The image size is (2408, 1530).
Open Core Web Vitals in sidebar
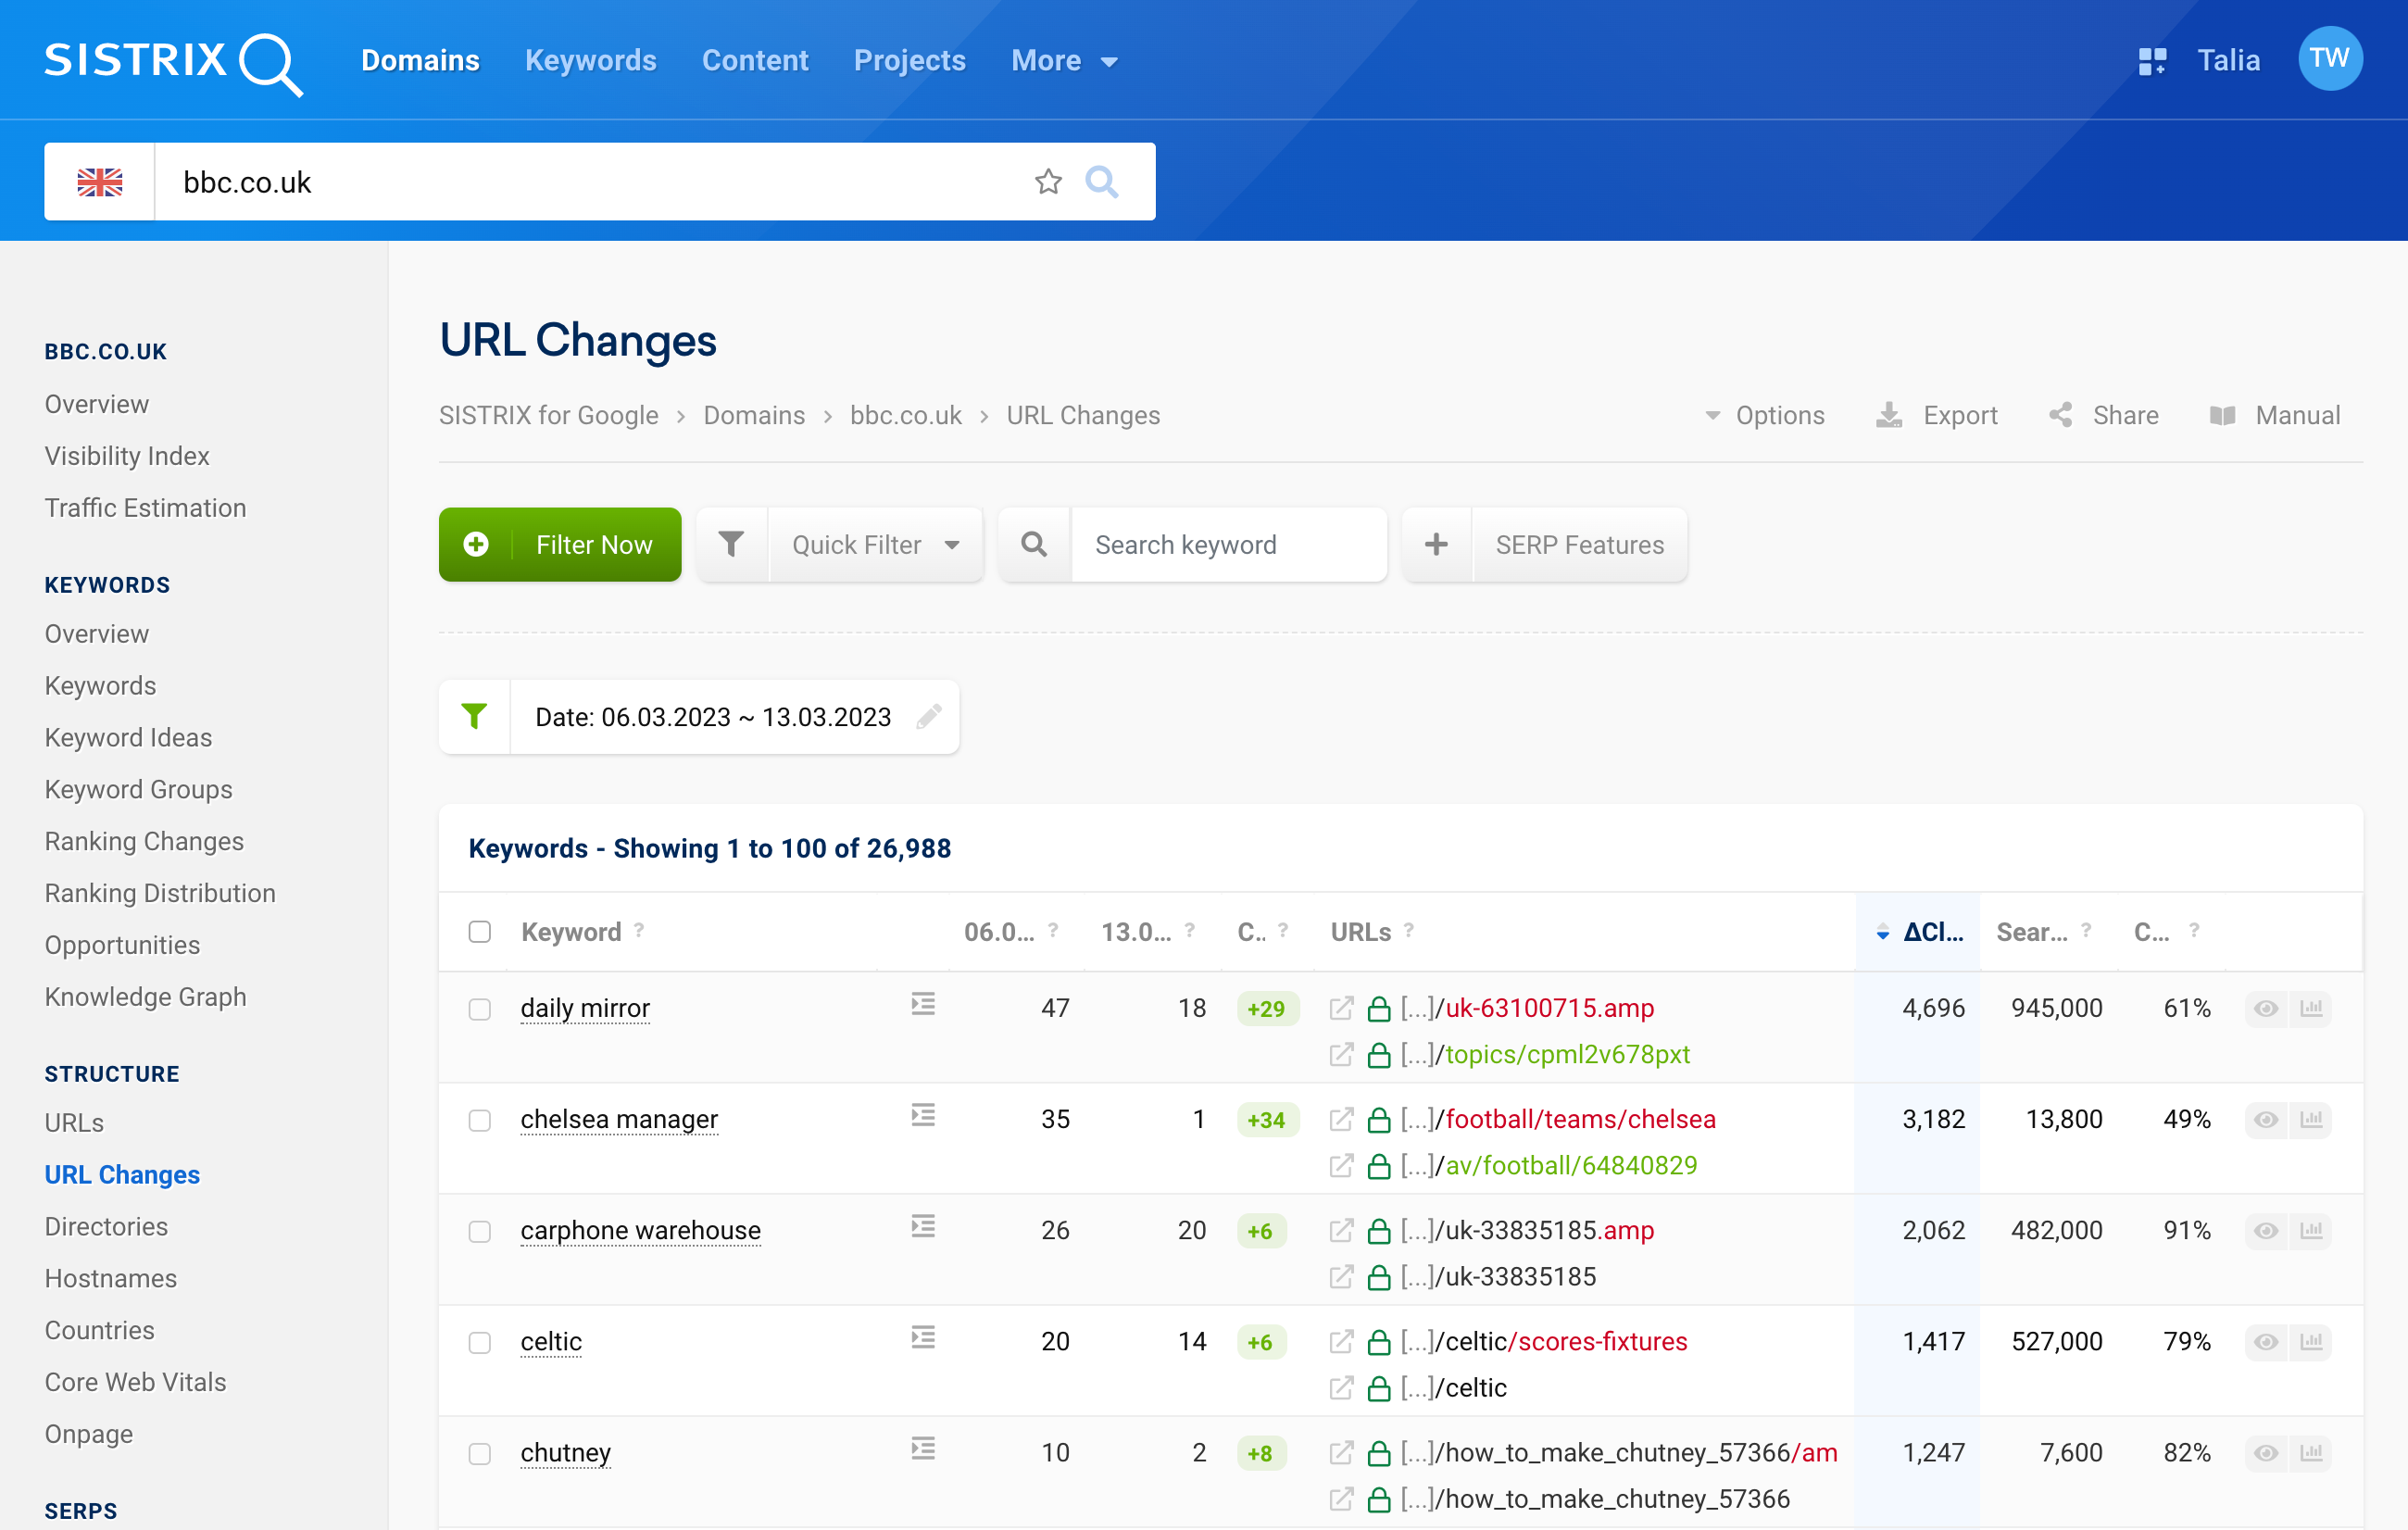(x=135, y=1382)
